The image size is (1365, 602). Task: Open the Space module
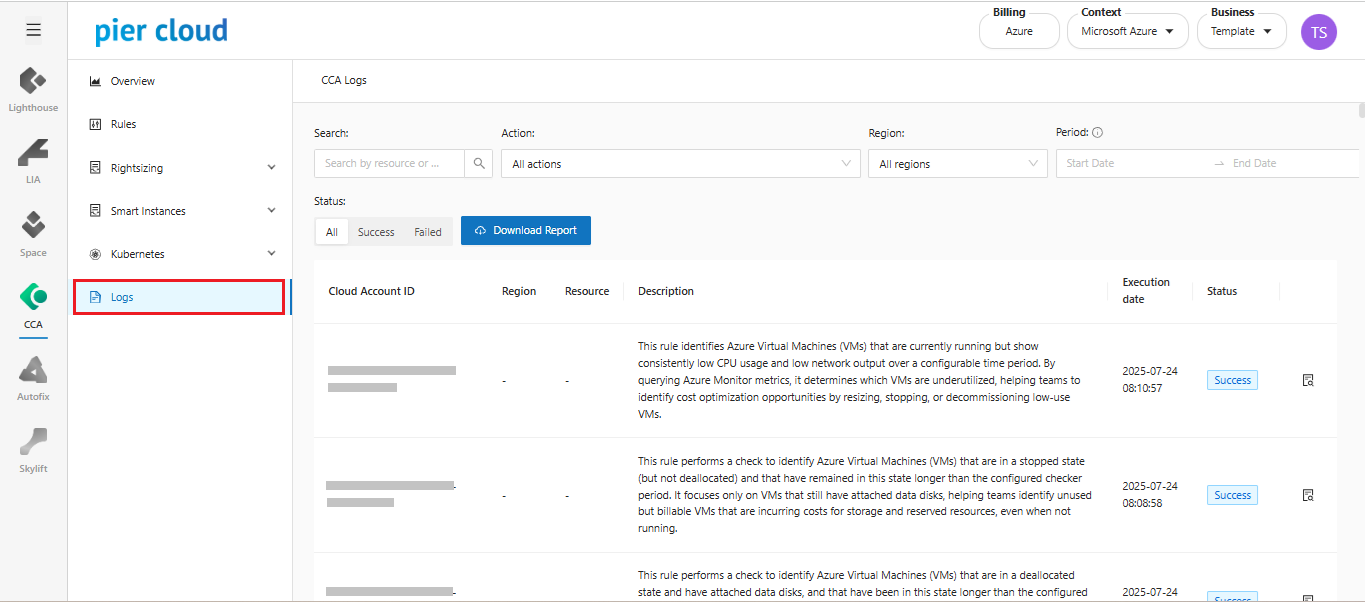click(33, 234)
